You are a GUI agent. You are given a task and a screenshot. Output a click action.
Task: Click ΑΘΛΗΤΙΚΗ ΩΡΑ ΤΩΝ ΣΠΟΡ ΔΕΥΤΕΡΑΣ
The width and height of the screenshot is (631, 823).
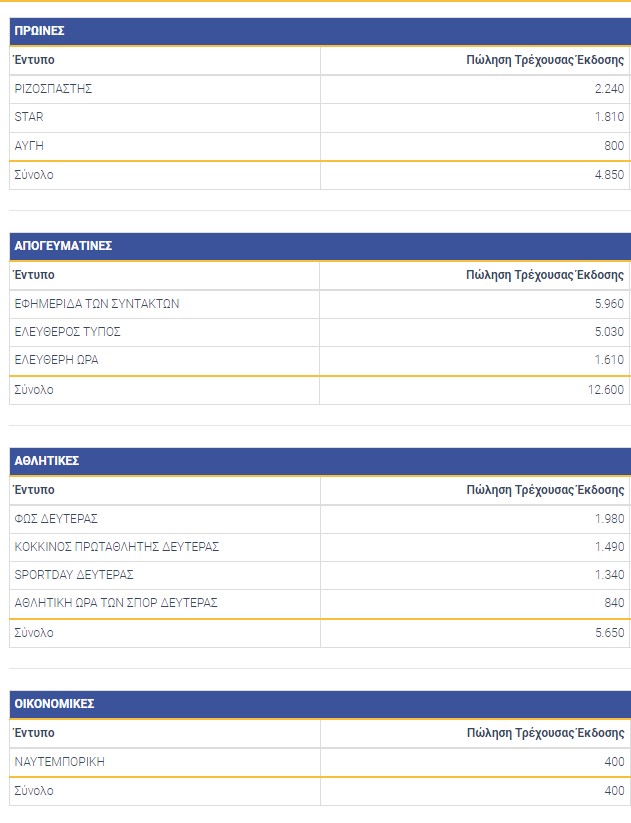click(116, 603)
